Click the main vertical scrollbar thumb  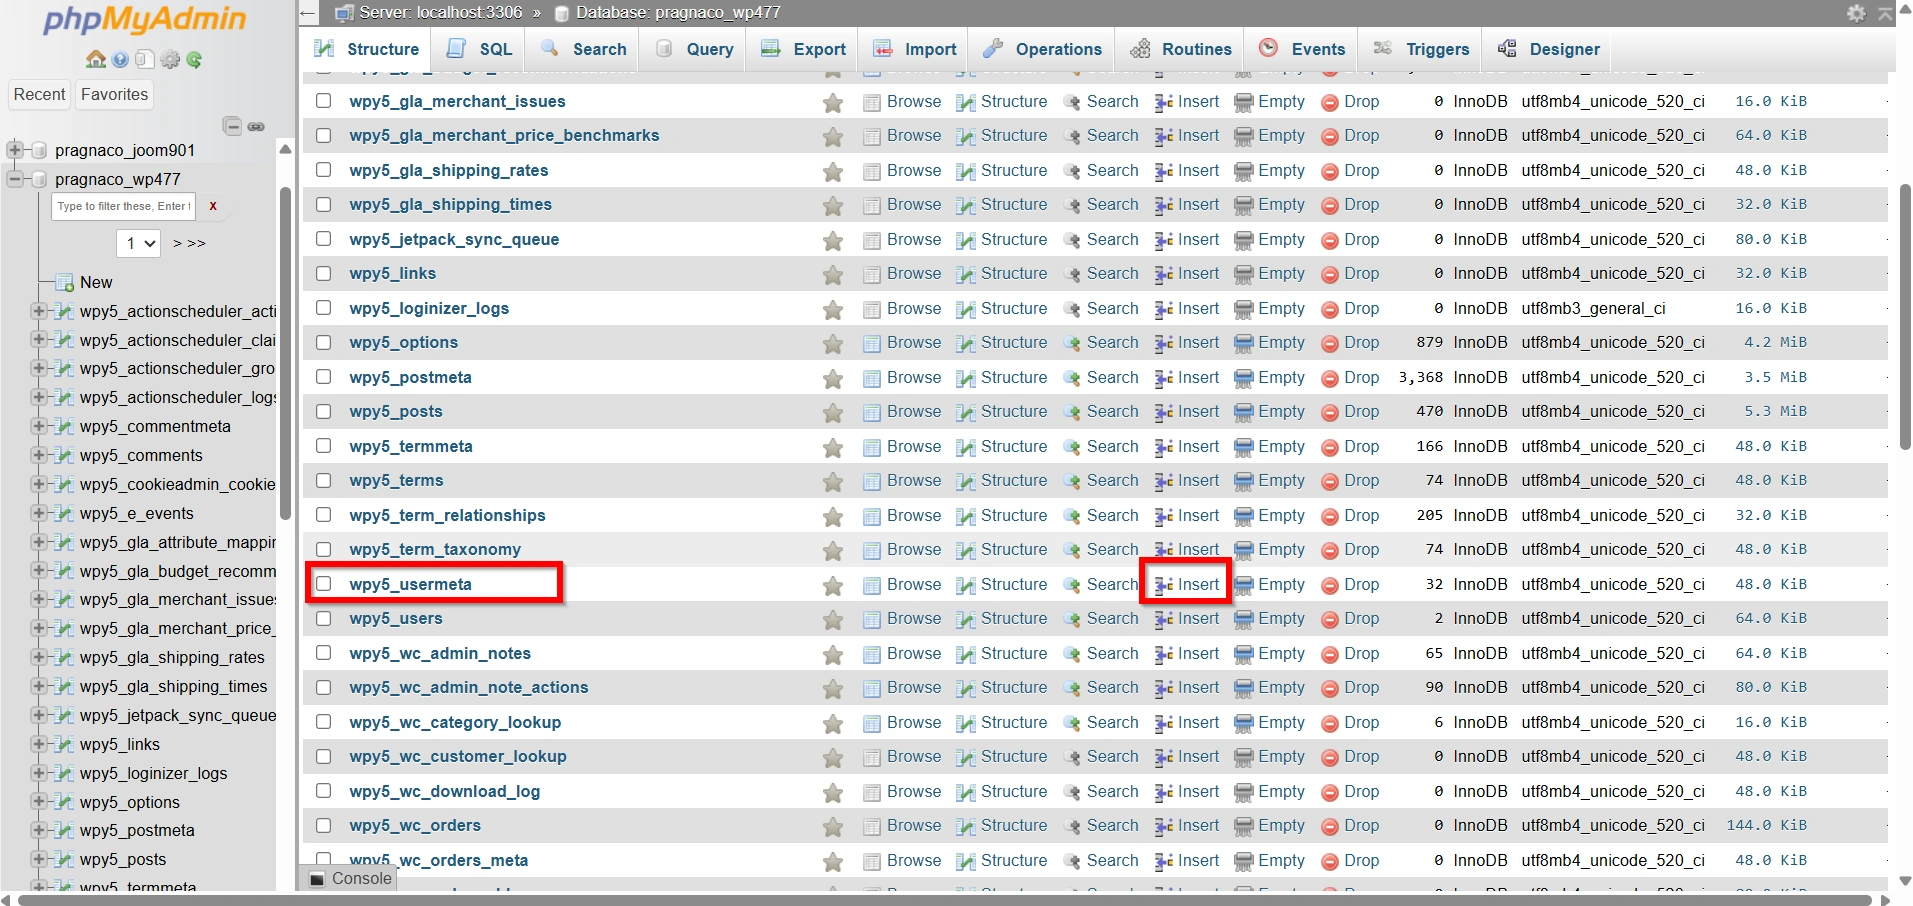(1904, 317)
